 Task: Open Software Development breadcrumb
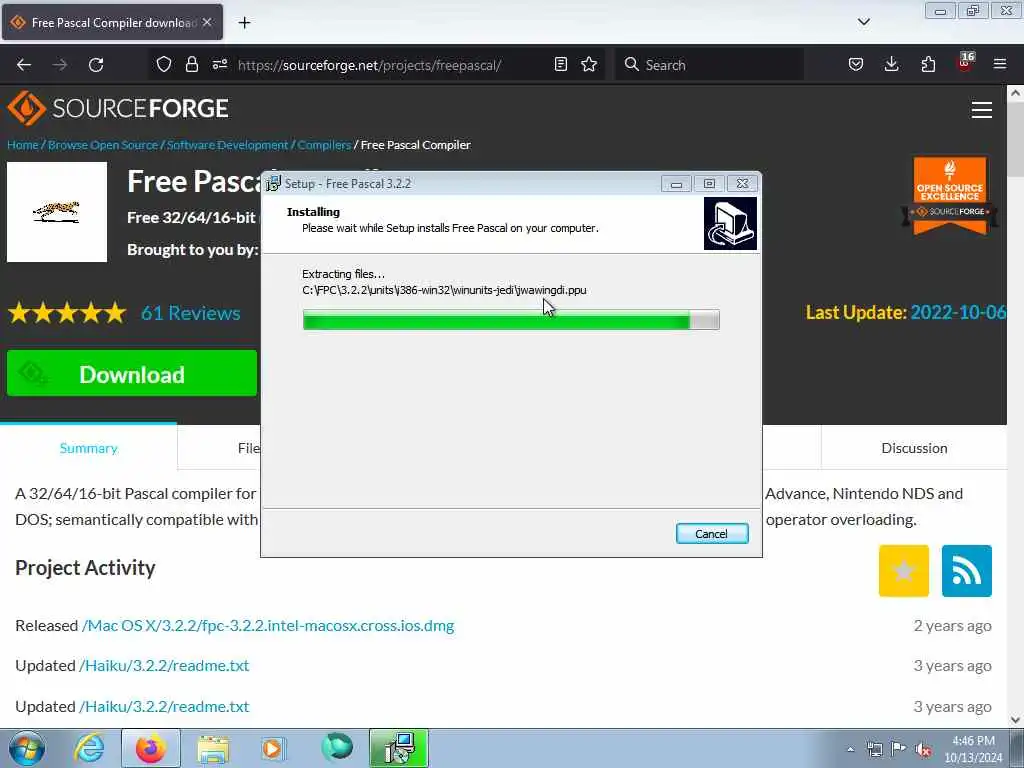(x=227, y=145)
